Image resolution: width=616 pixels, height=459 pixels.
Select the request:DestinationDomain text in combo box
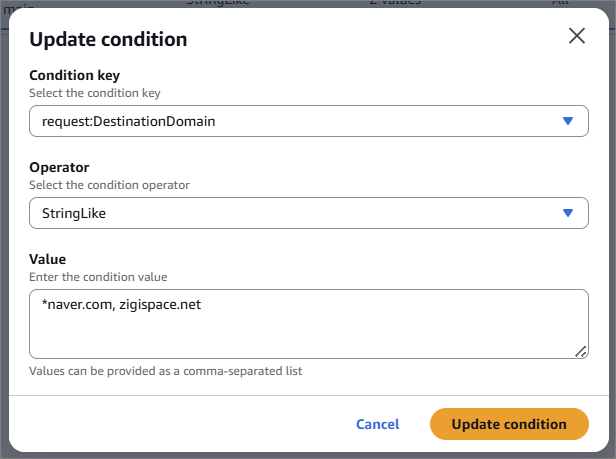point(128,121)
